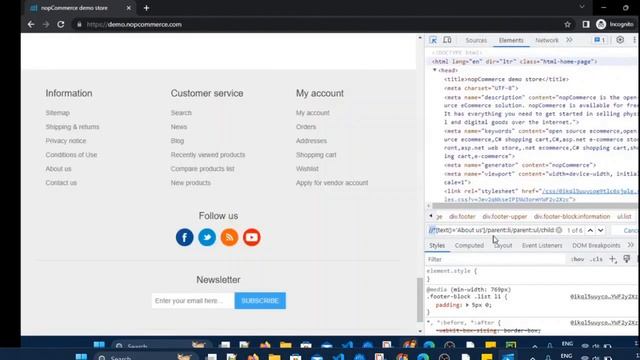Open the stylesheet href link in head
This screenshot has width=640, height=360.
tap(589, 191)
